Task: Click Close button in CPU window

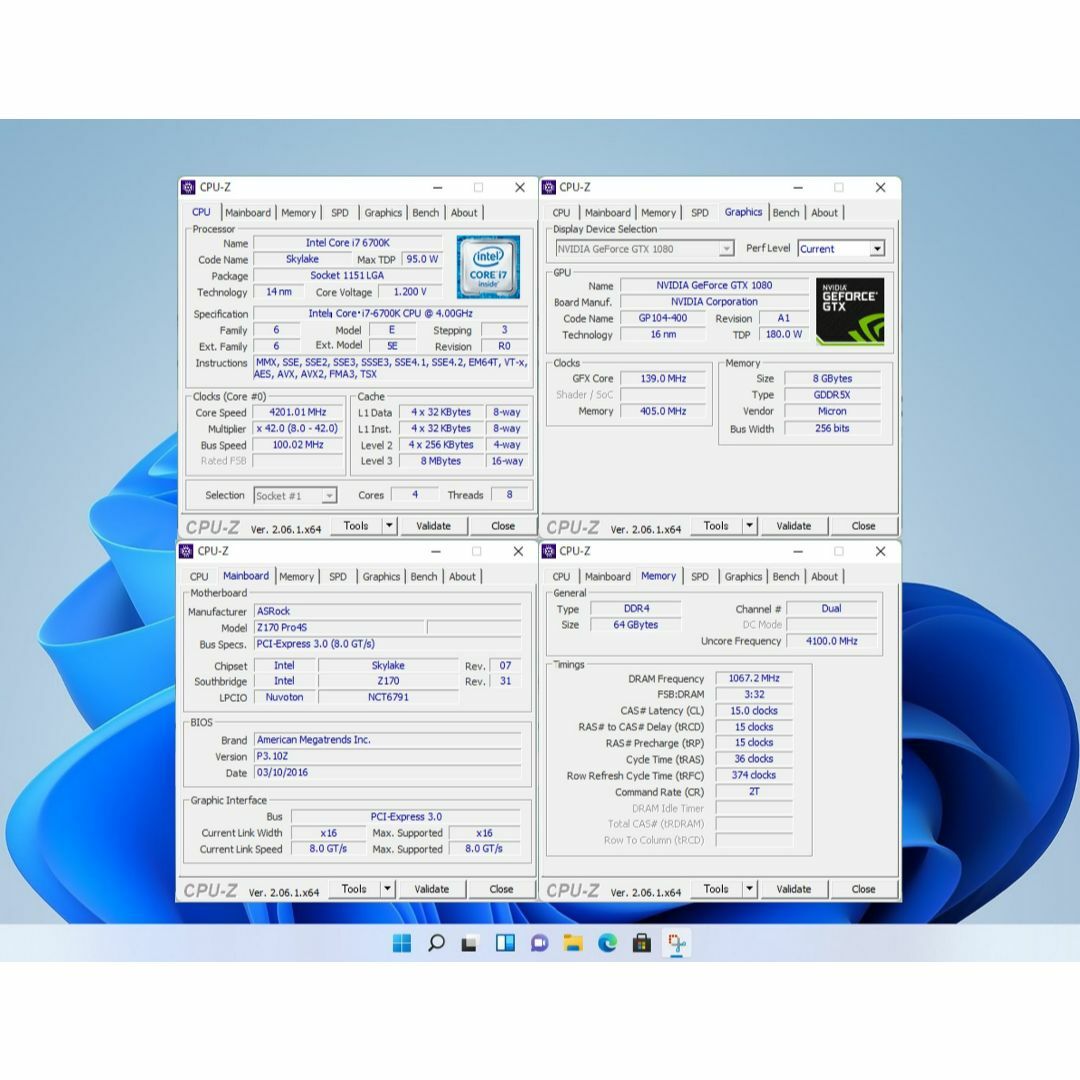Action: click(503, 526)
